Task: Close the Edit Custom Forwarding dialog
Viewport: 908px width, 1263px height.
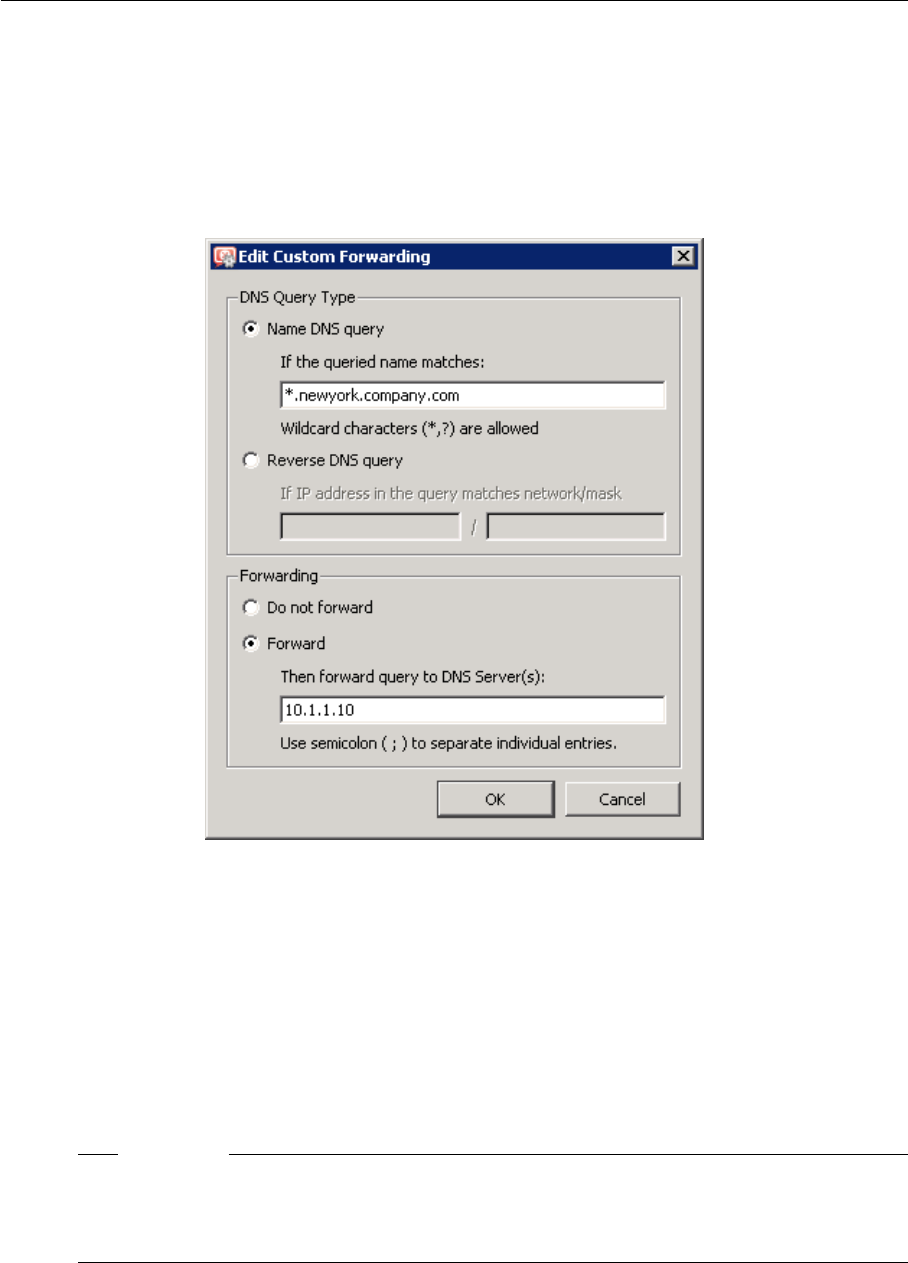Action: click(684, 257)
